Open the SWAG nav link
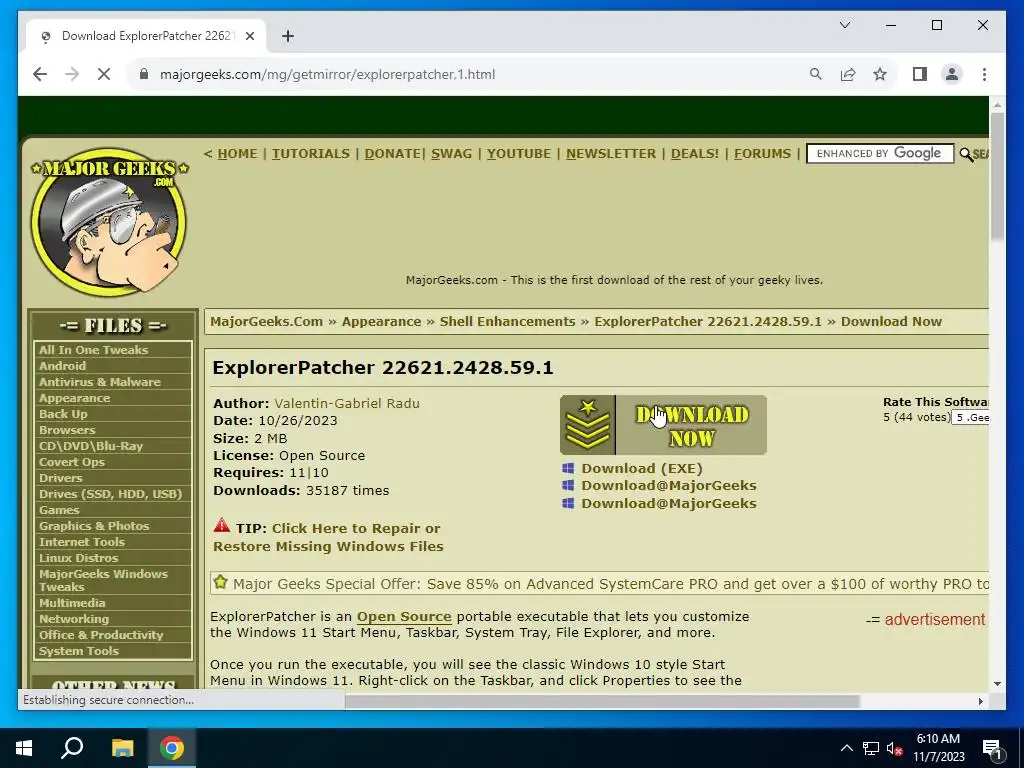The width and height of the screenshot is (1024, 768). (451, 153)
